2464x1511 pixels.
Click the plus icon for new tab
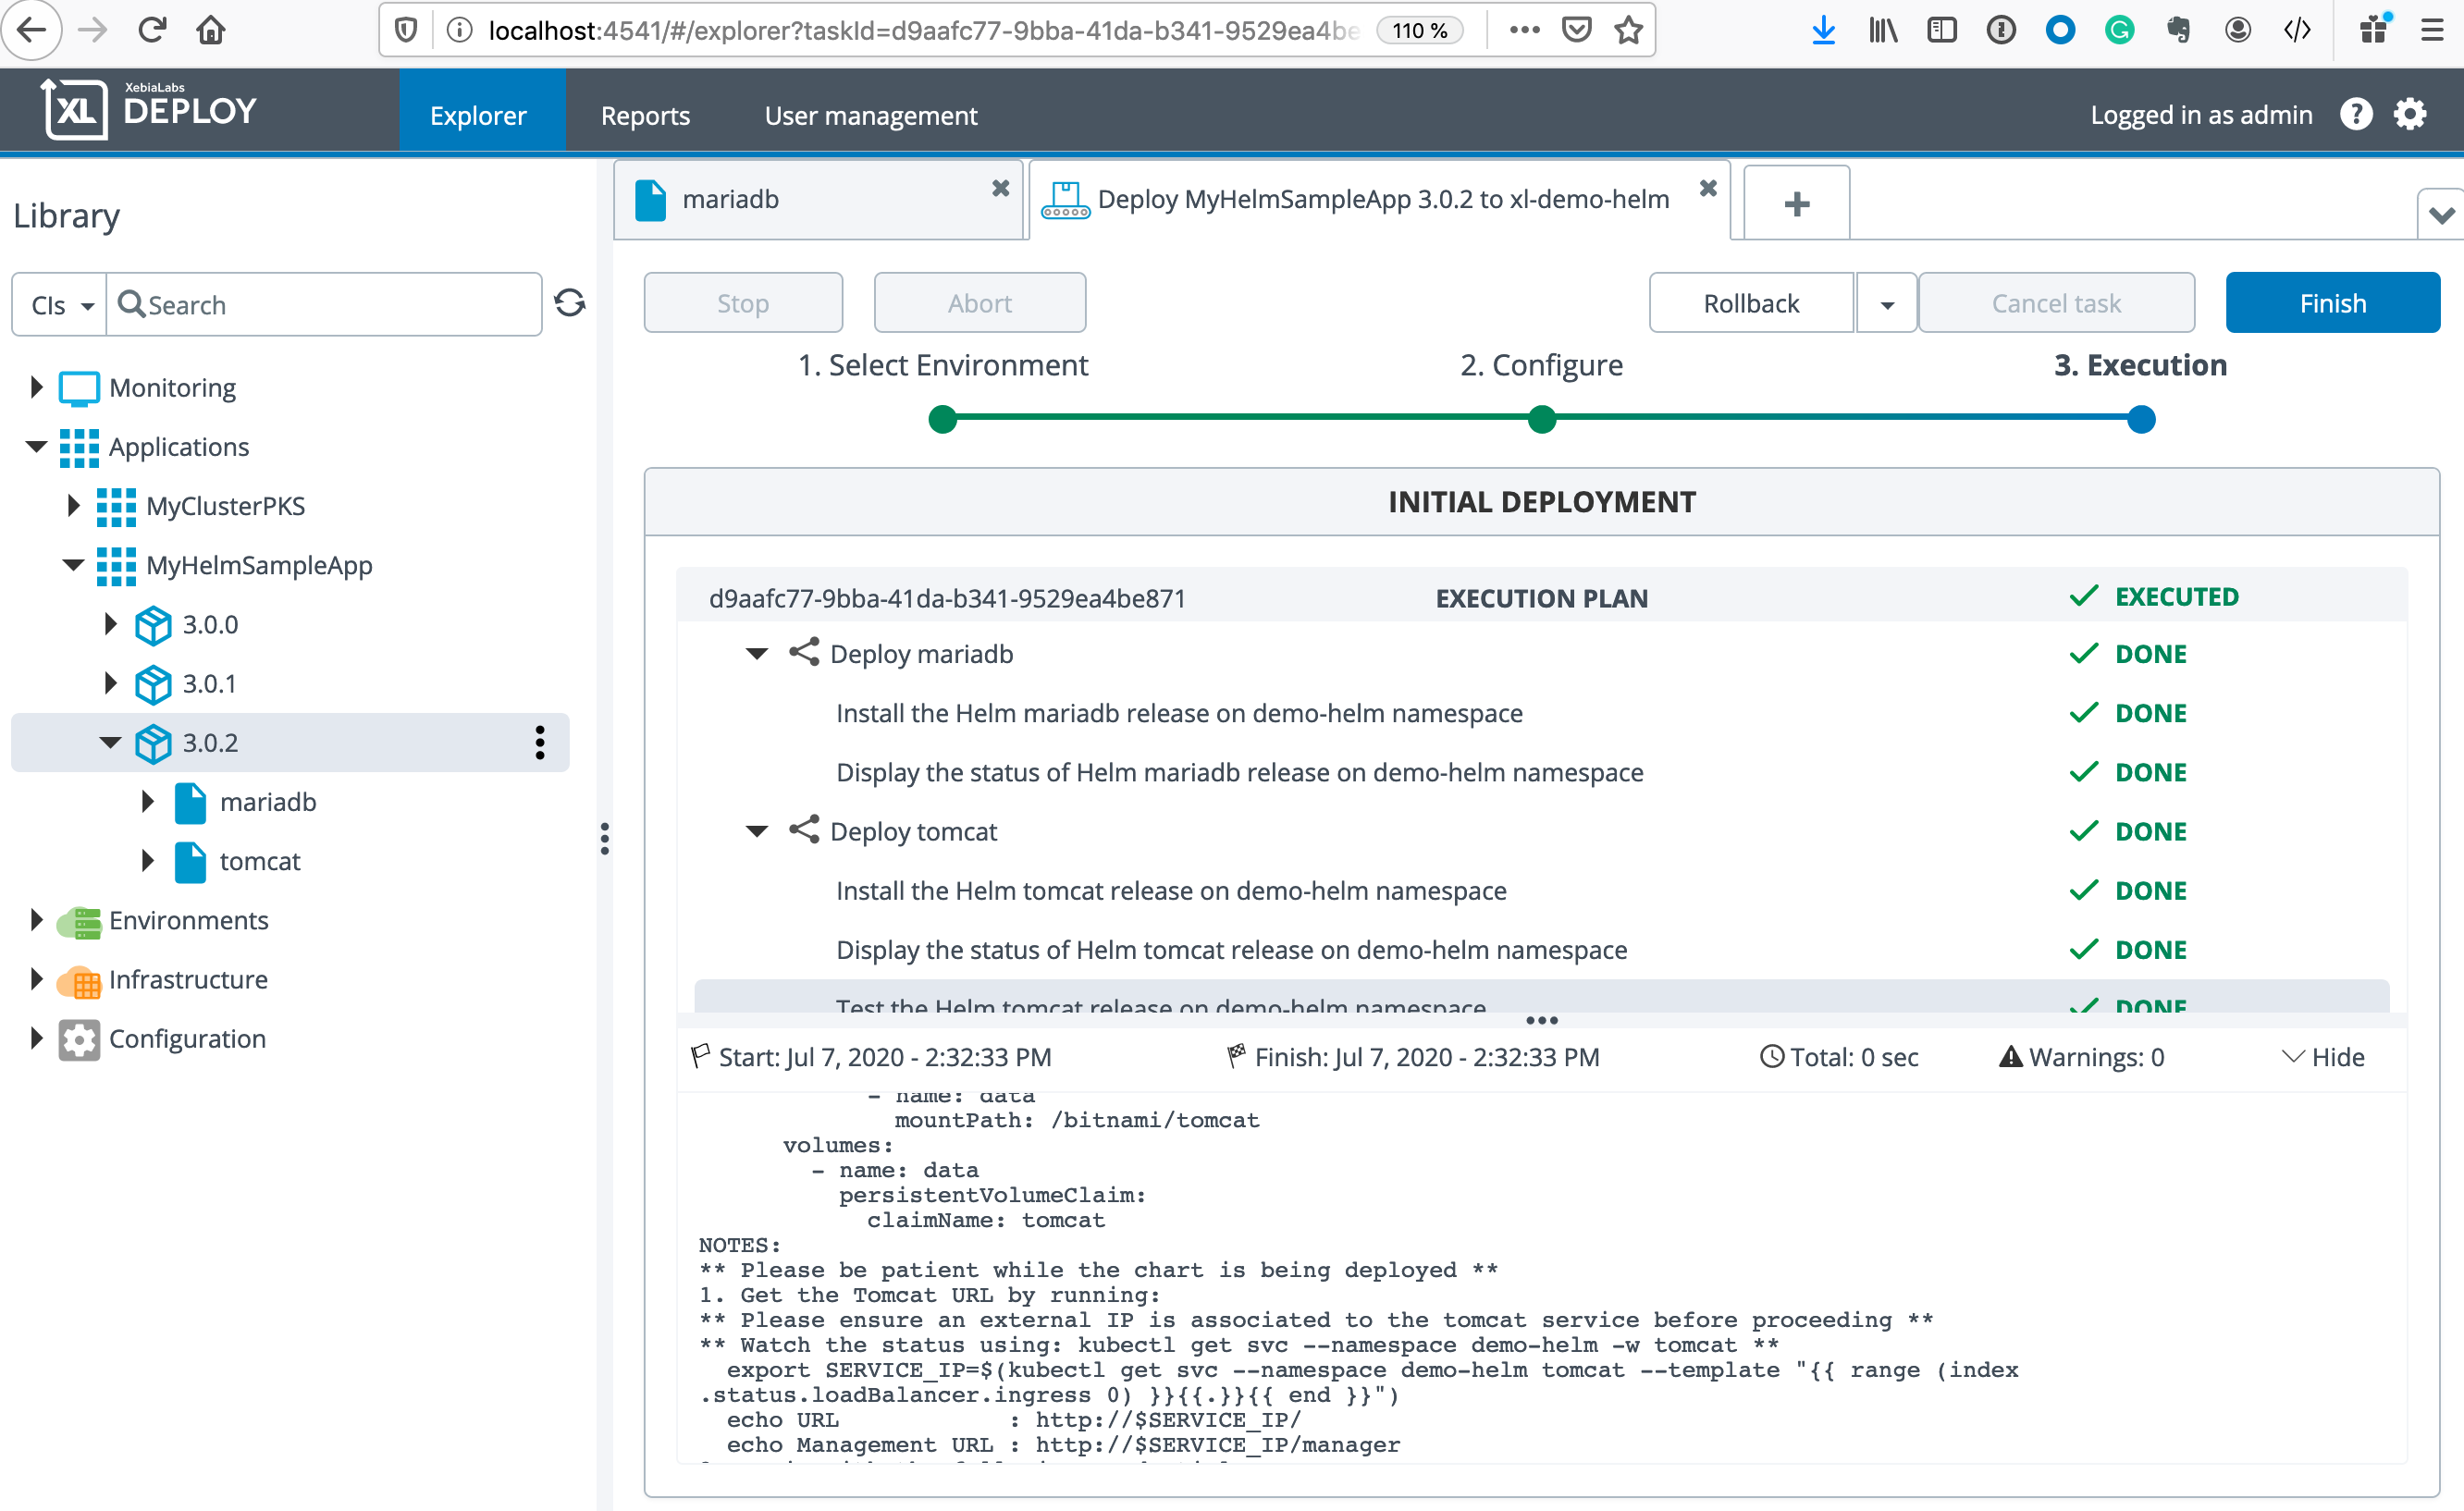pos(1796,204)
